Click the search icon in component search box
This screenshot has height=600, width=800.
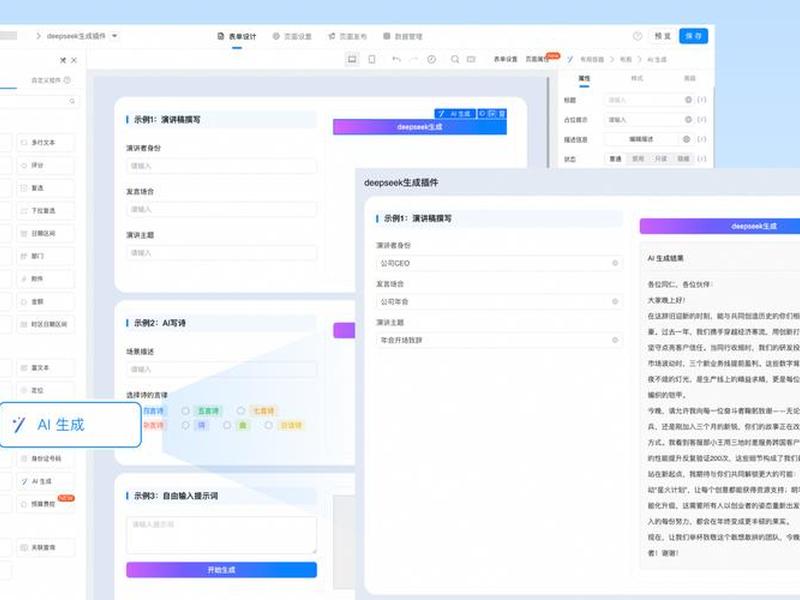72,101
